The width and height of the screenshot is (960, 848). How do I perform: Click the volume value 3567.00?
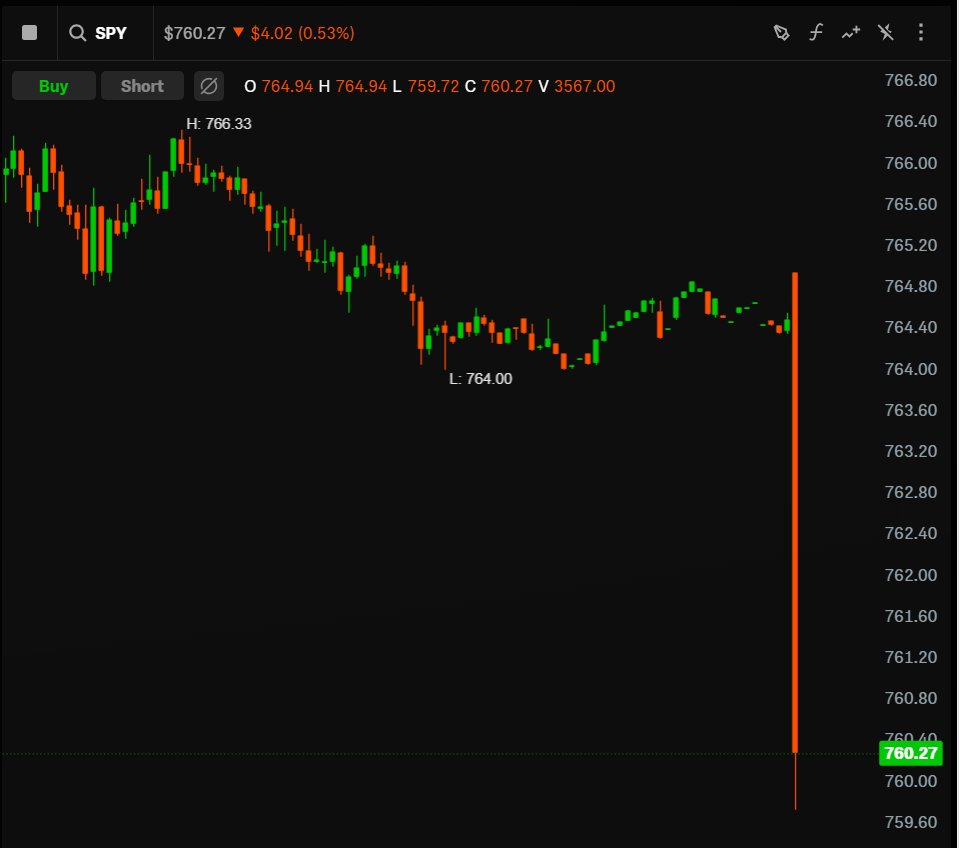585,86
